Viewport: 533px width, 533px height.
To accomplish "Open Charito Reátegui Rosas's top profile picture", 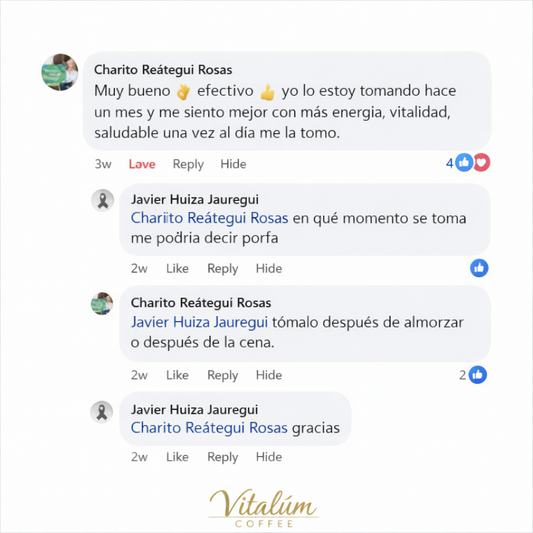I will pyautogui.click(x=60, y=72).
